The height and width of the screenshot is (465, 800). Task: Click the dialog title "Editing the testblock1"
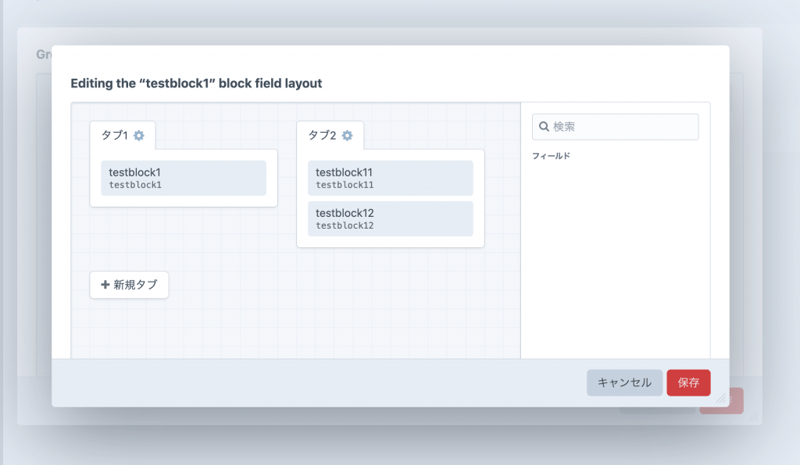[196, 83]
